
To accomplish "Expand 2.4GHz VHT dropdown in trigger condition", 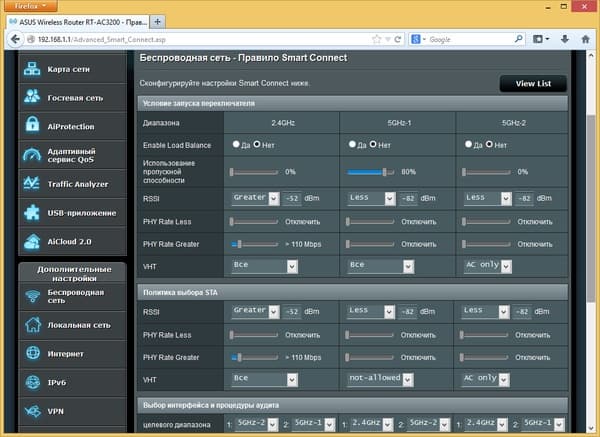I will click(264, 266).
